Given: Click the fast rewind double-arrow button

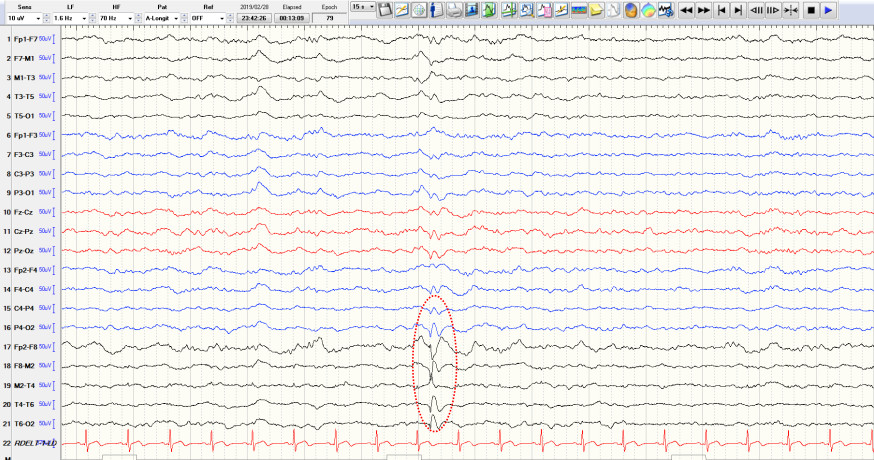Looking at the screenshot, I should click(x=686, y=9).
